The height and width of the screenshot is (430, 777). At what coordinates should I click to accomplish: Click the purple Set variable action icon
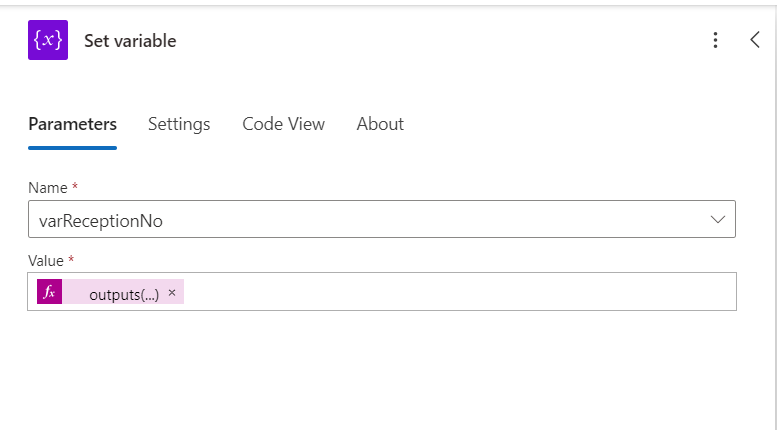[48, 41]
